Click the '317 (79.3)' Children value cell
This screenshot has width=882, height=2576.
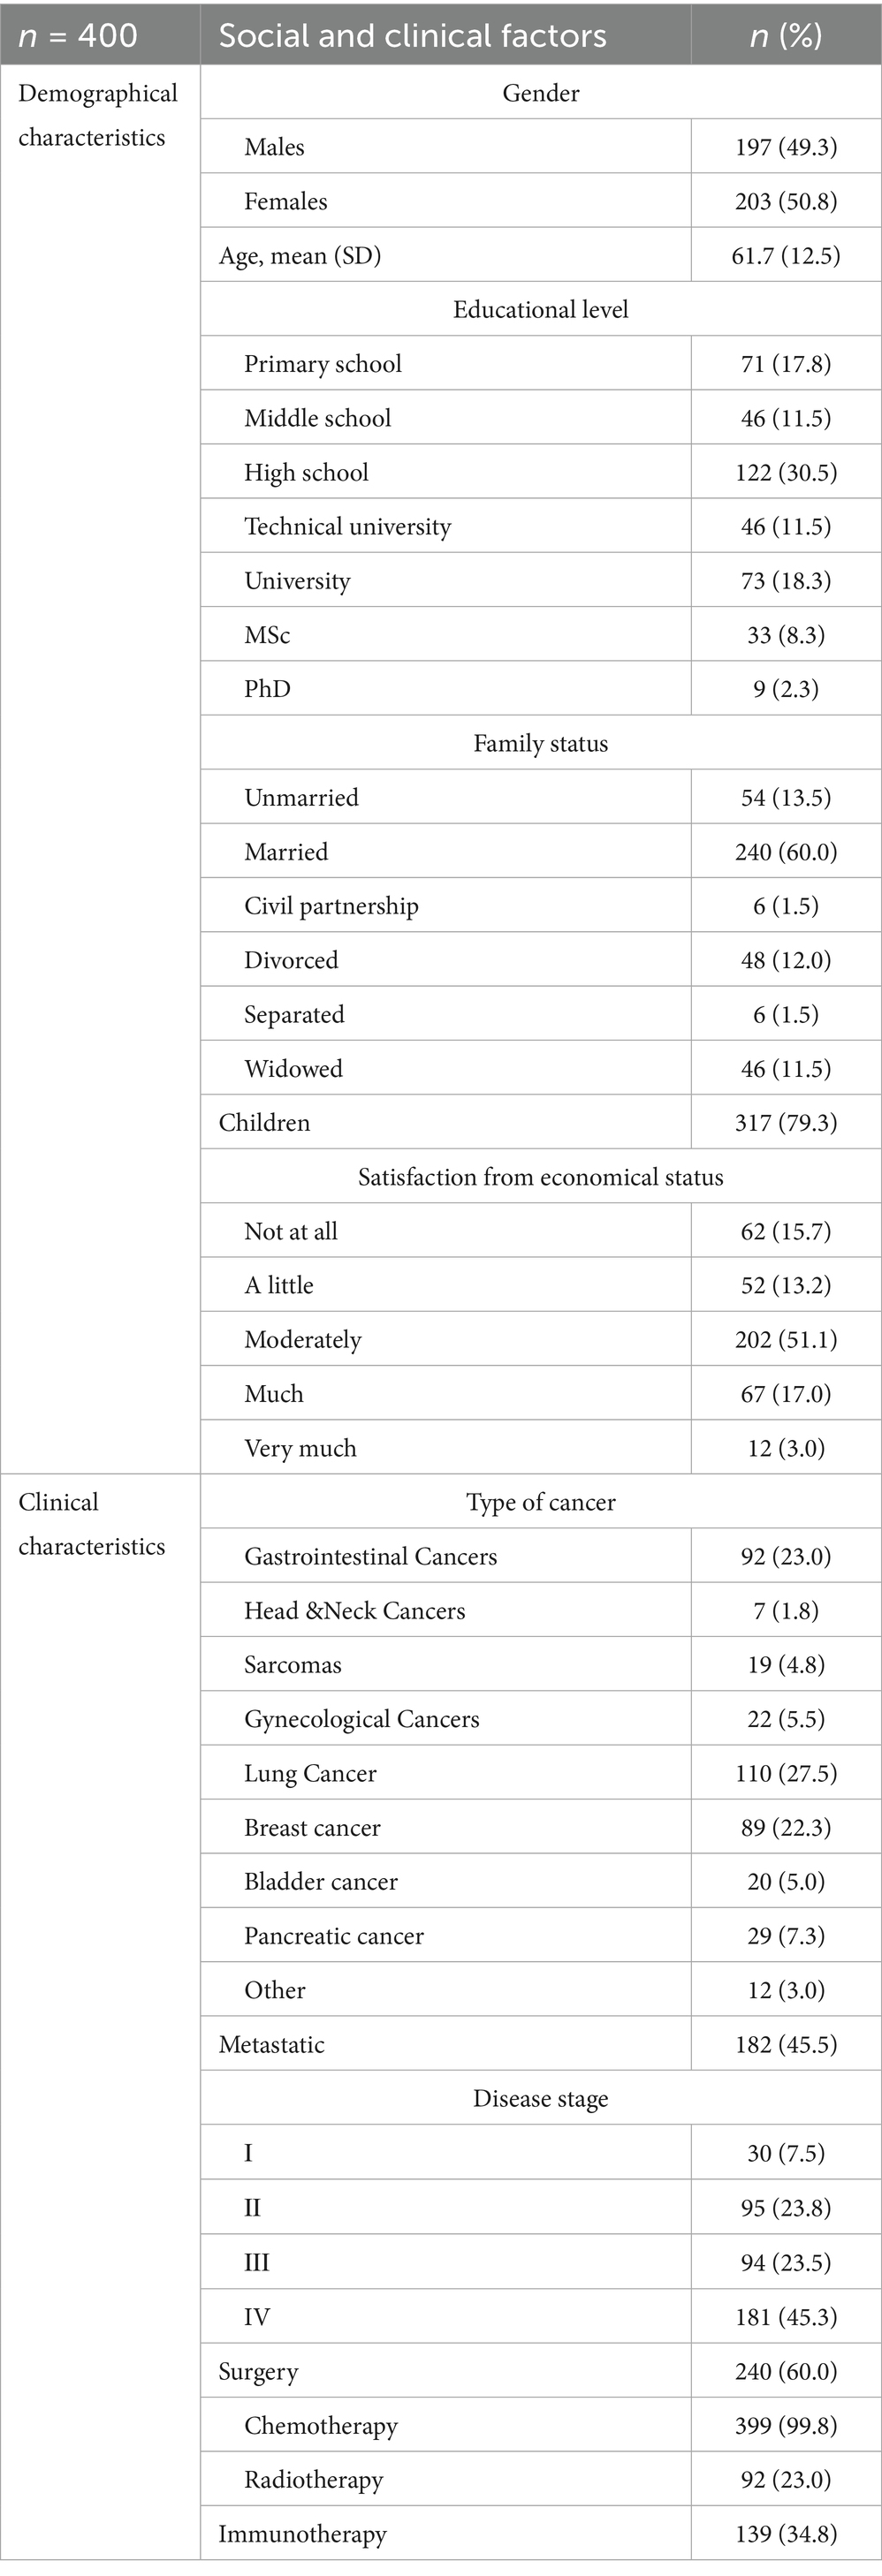tap(786, 1123)
